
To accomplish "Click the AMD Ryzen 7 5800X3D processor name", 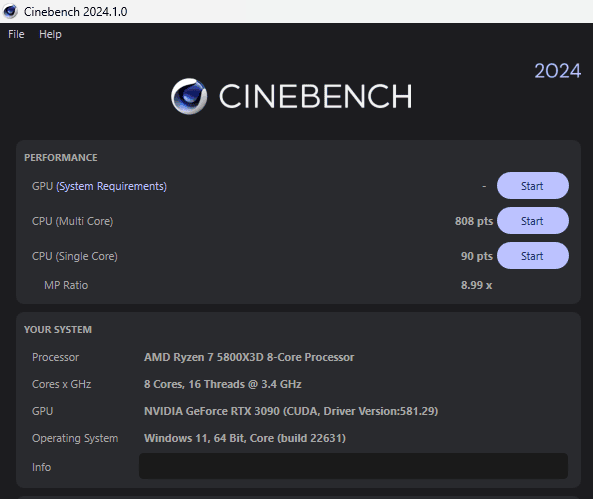I will 249,357.
